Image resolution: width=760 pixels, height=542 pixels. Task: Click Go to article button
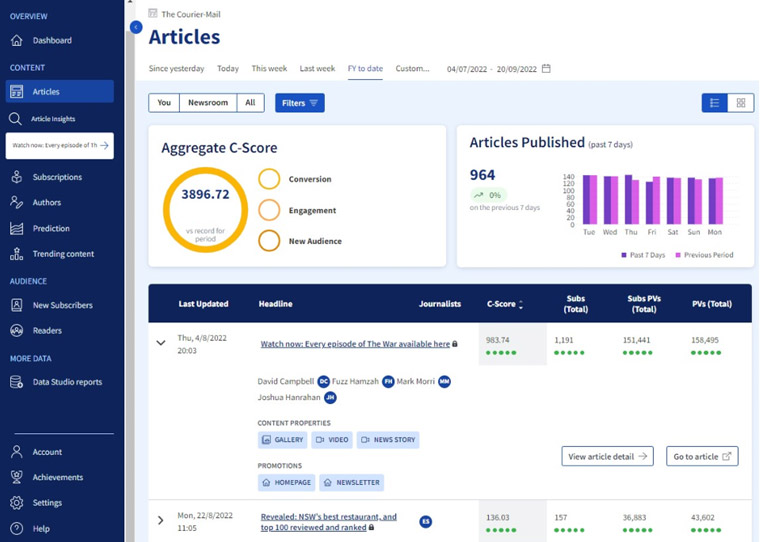[x=702, y=456]
